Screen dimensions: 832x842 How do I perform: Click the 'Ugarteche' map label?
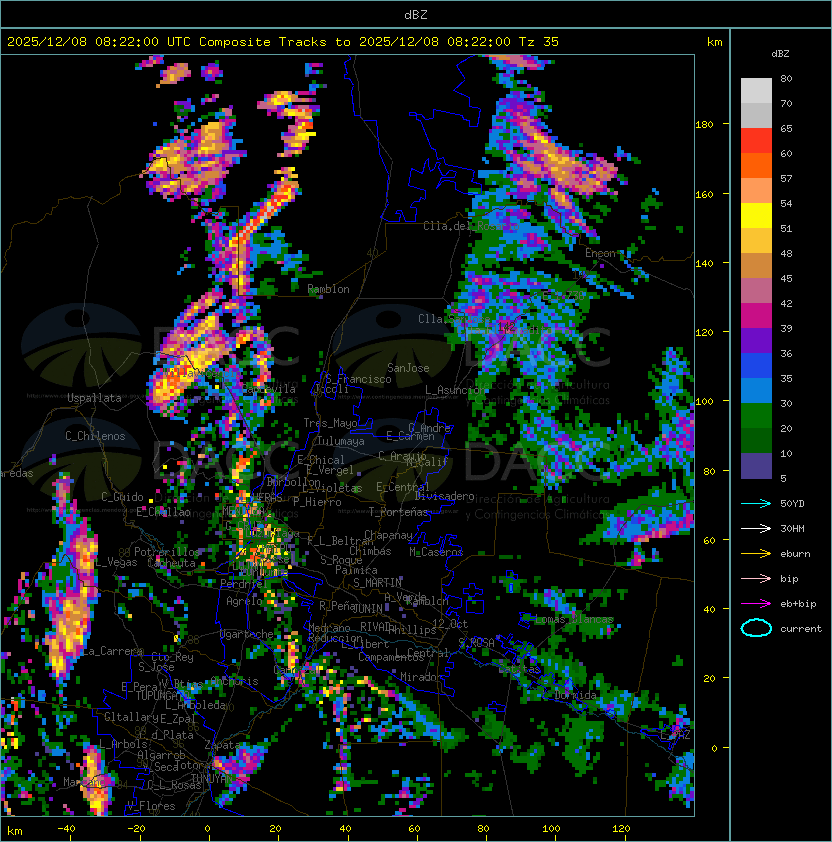tap(247, 634)
